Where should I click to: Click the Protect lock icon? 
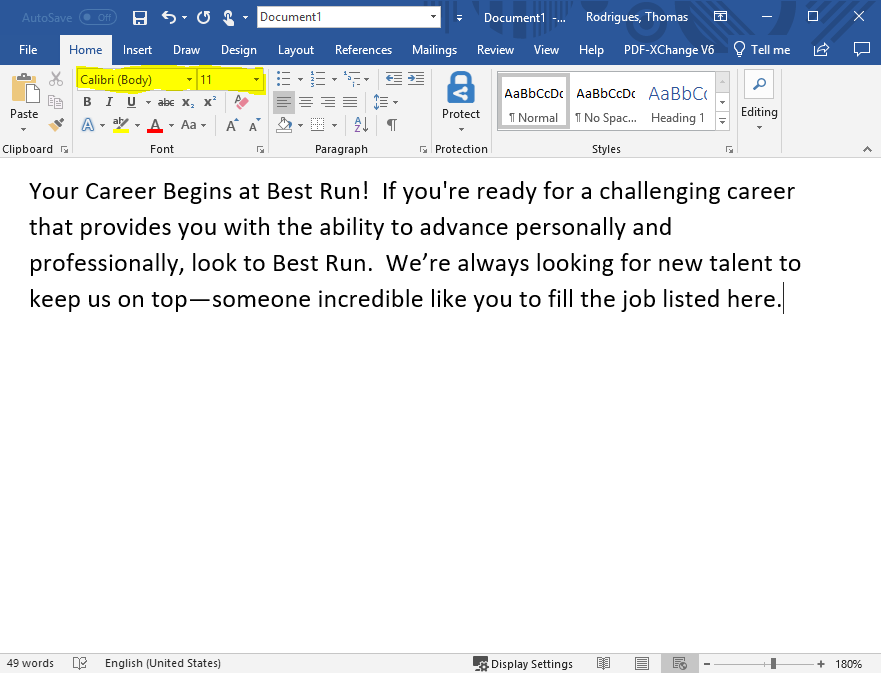pyautogui.click(x=461, y=88)
